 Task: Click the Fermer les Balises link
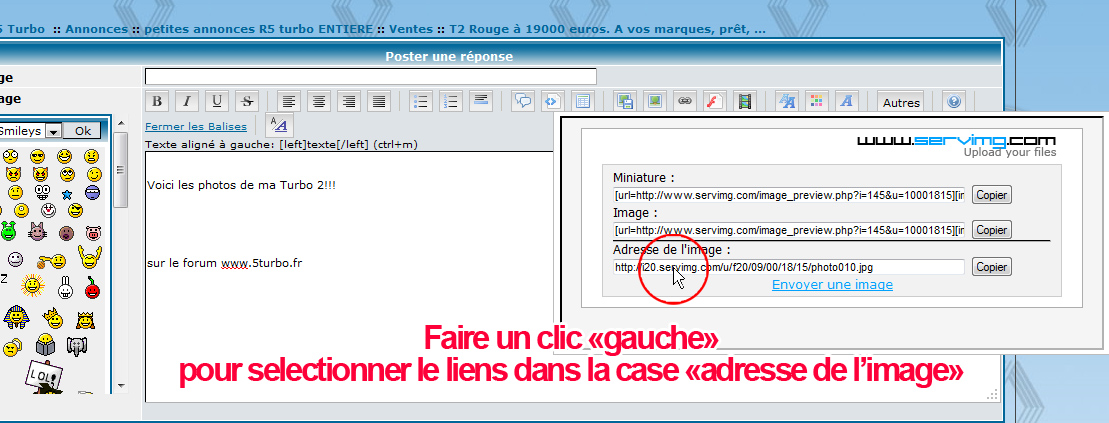(x=195, y=126)
